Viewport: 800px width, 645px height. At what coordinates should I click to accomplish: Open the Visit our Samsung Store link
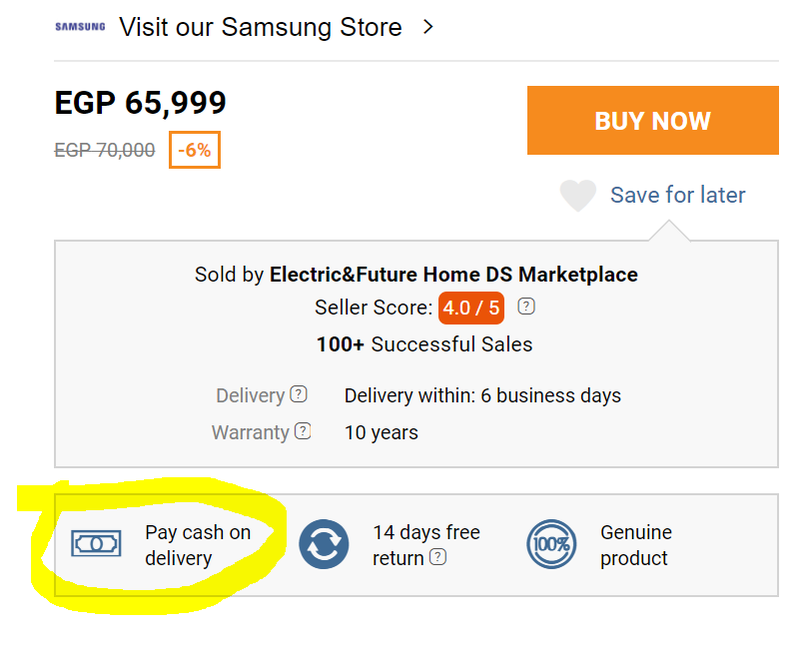pos(260,27)
